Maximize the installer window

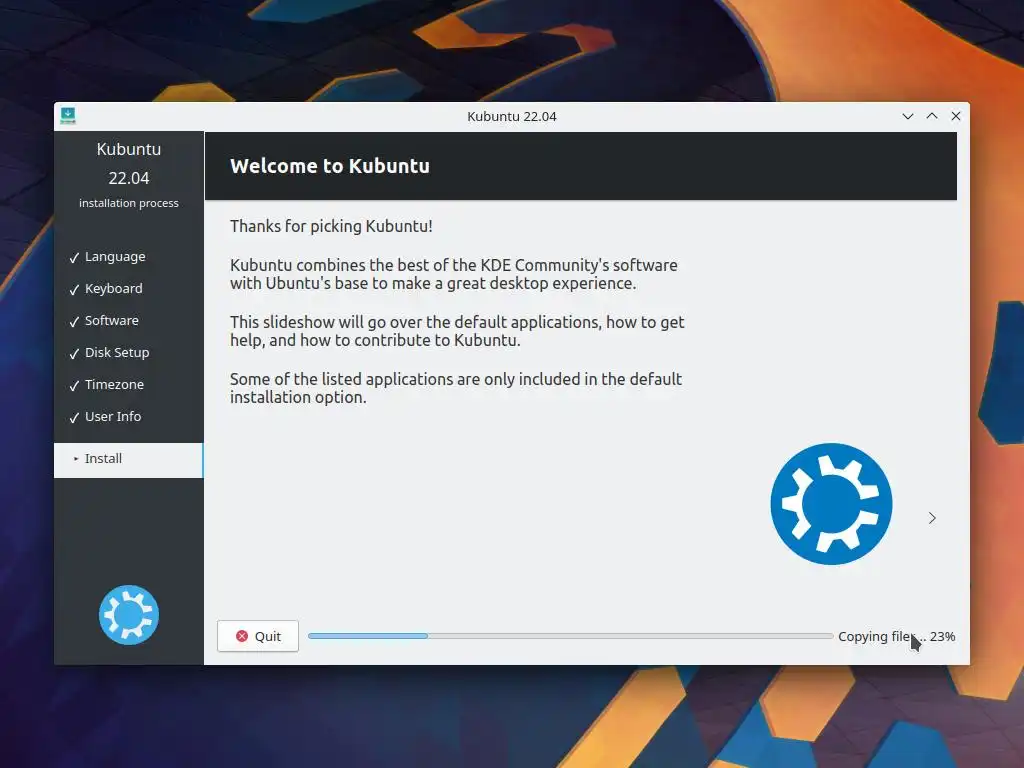(932, 116)
